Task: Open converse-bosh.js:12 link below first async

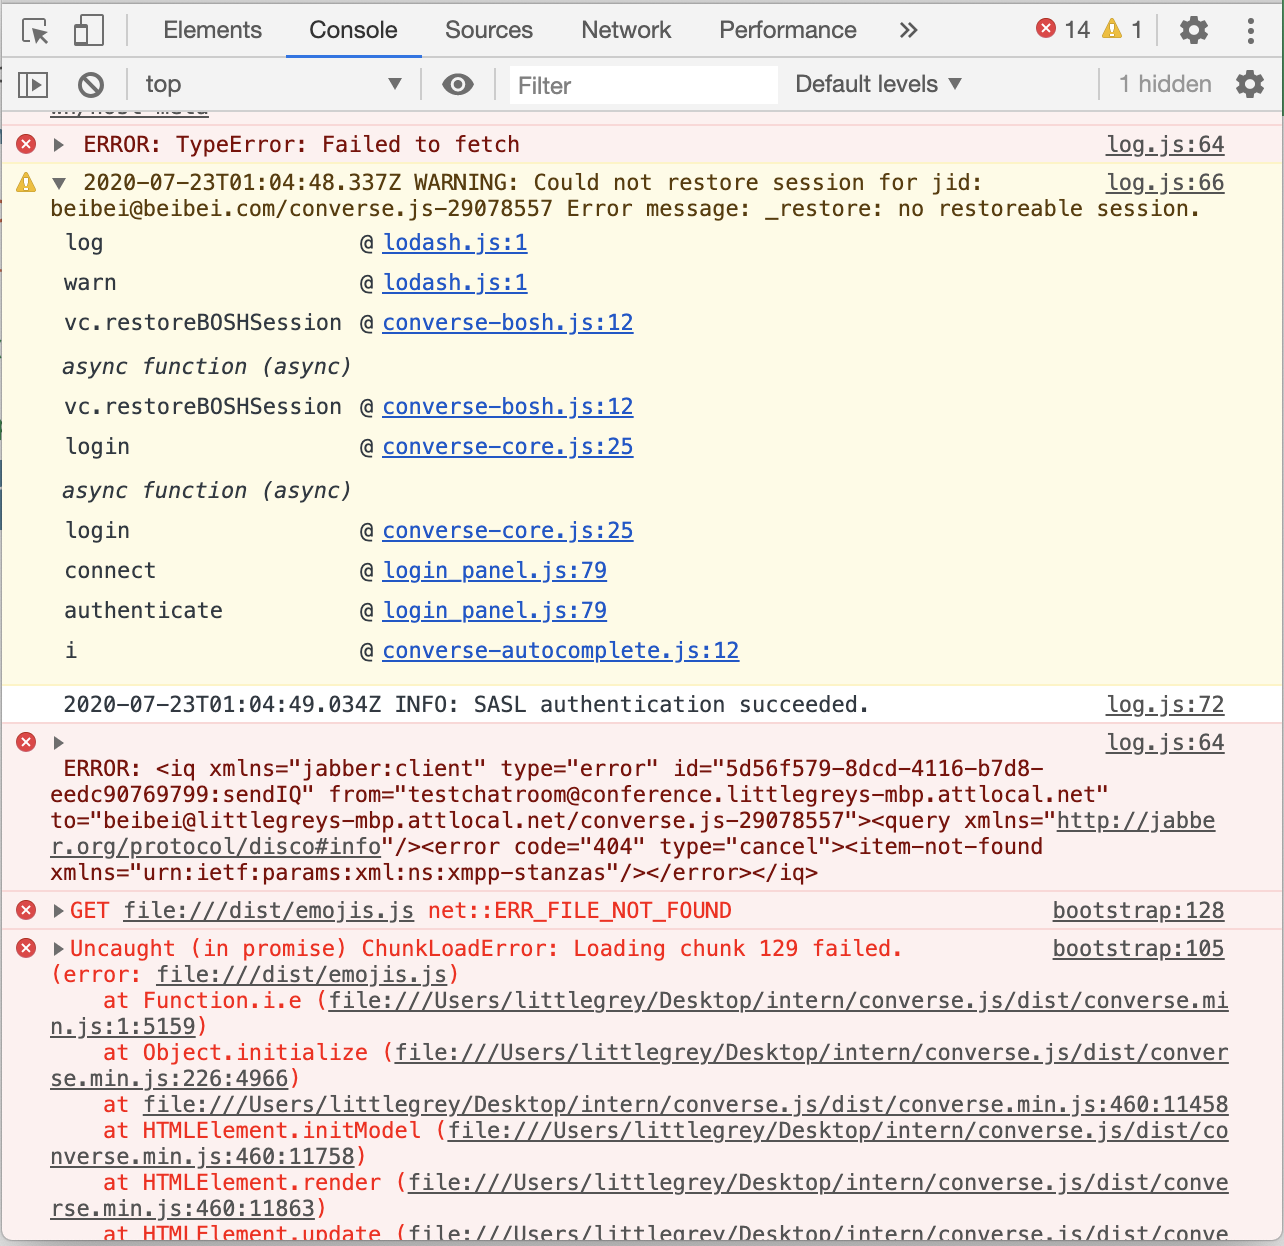Action: pos(508,407)
